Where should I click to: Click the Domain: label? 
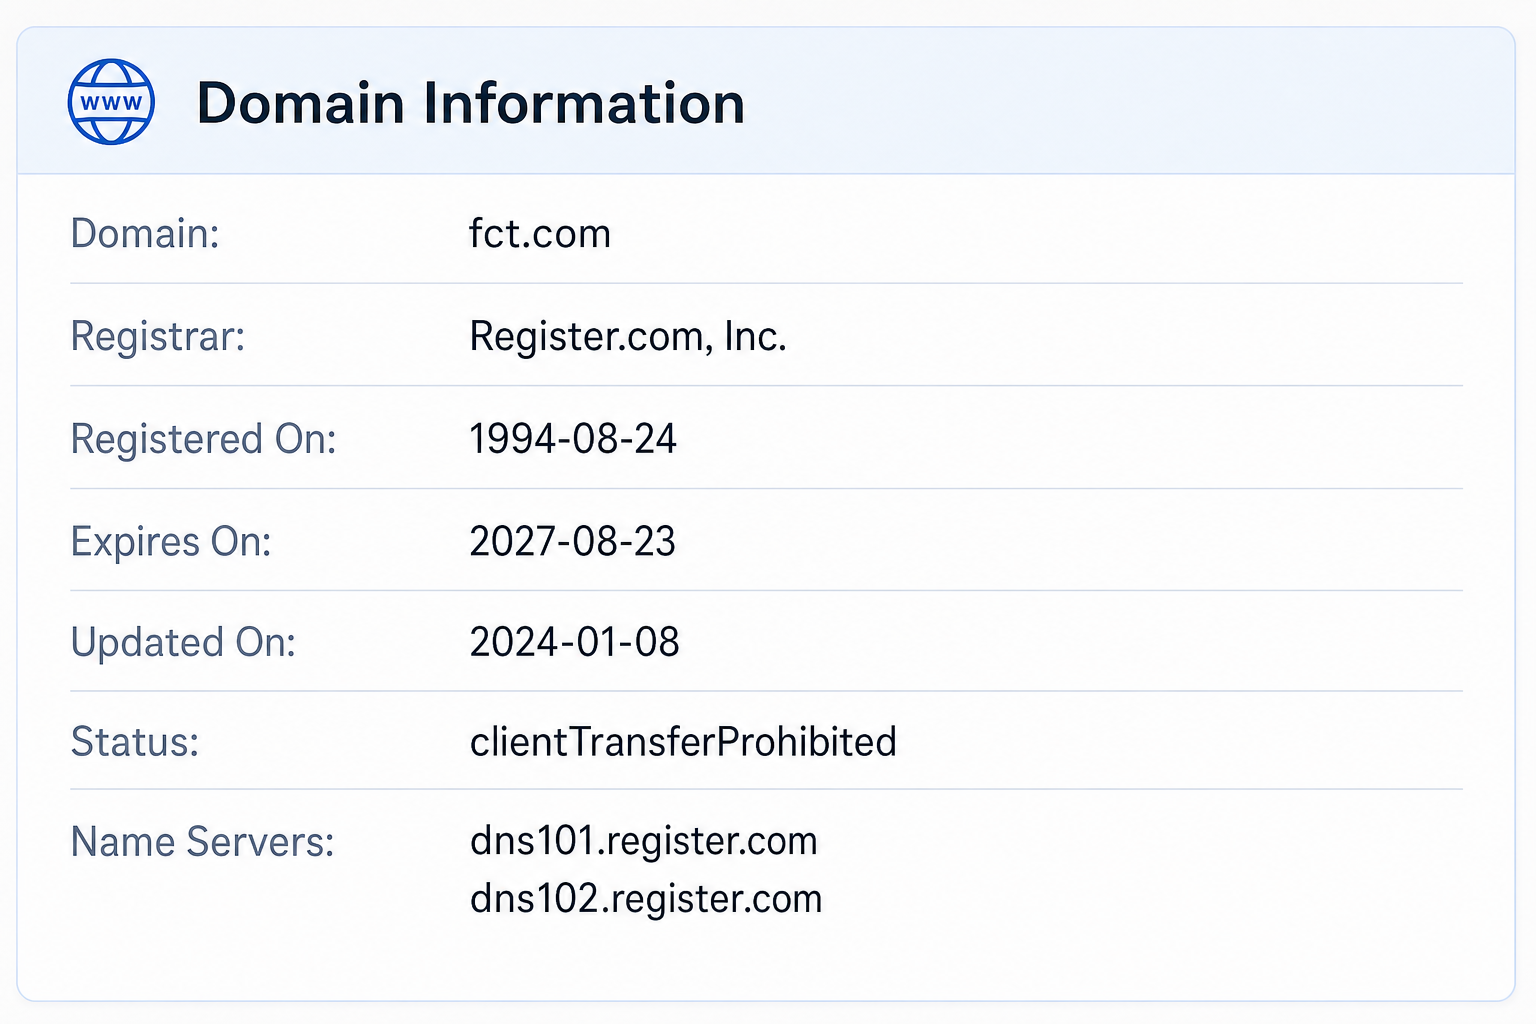[x=145, y=234]
